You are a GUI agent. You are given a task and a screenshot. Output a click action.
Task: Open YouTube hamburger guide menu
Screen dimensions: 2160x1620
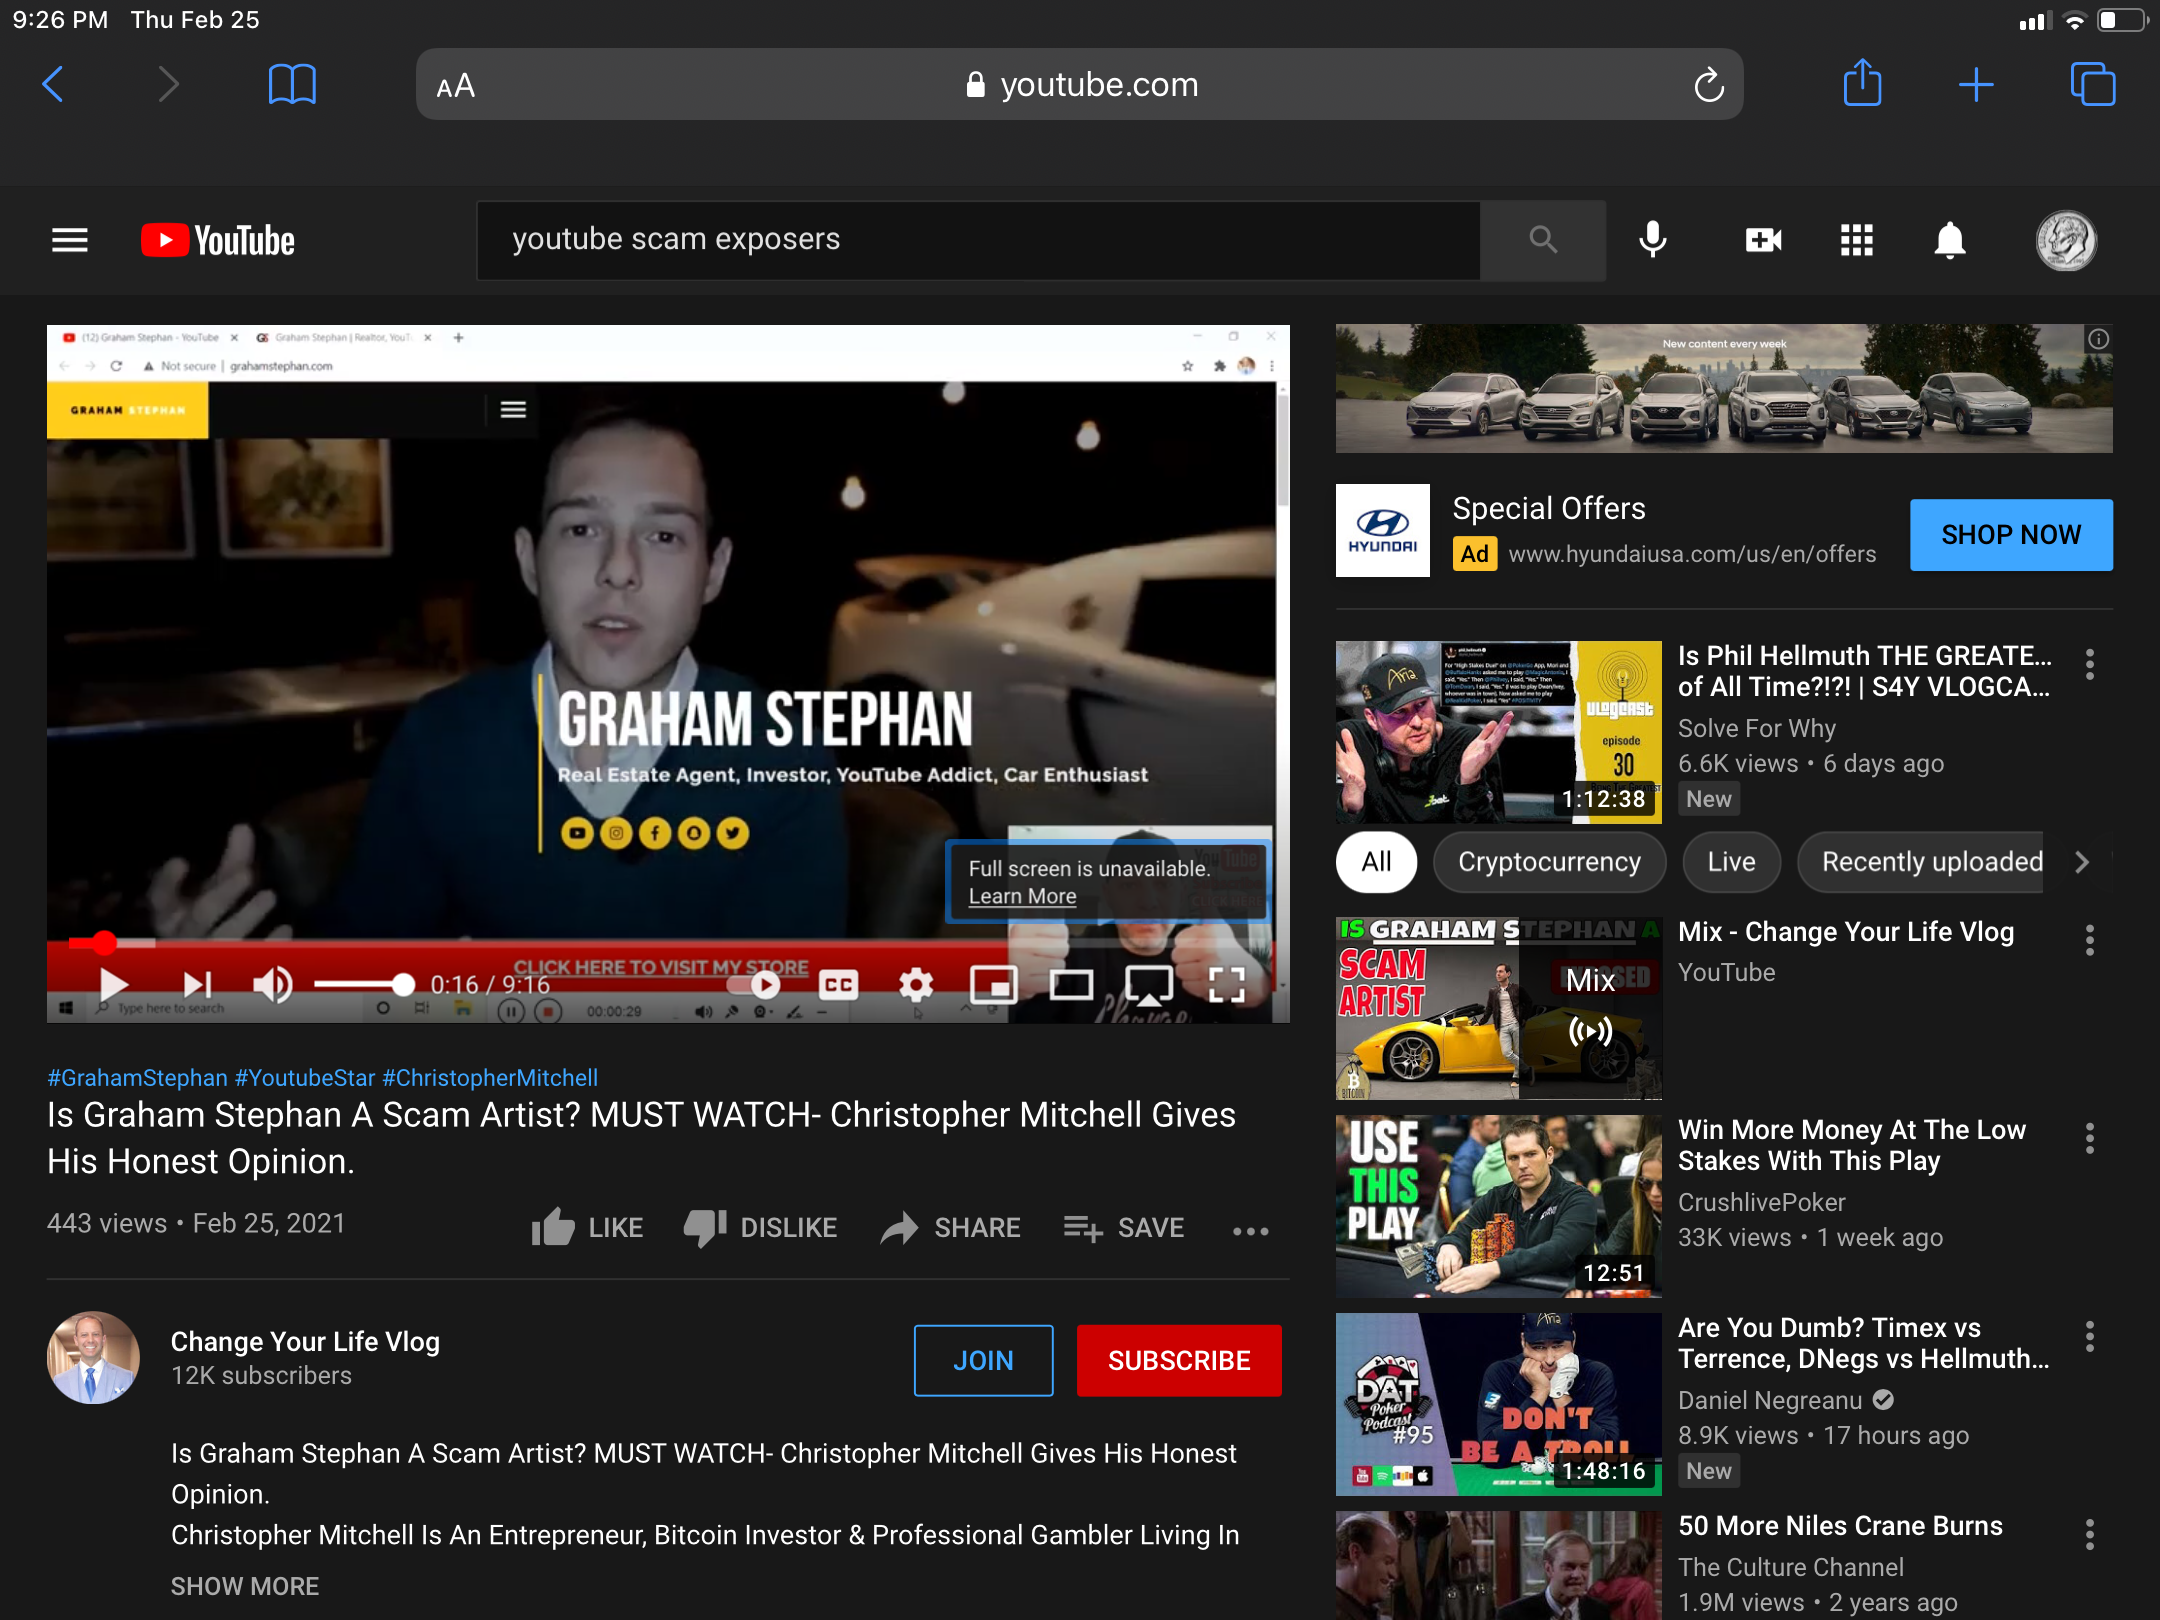(70, 240)
